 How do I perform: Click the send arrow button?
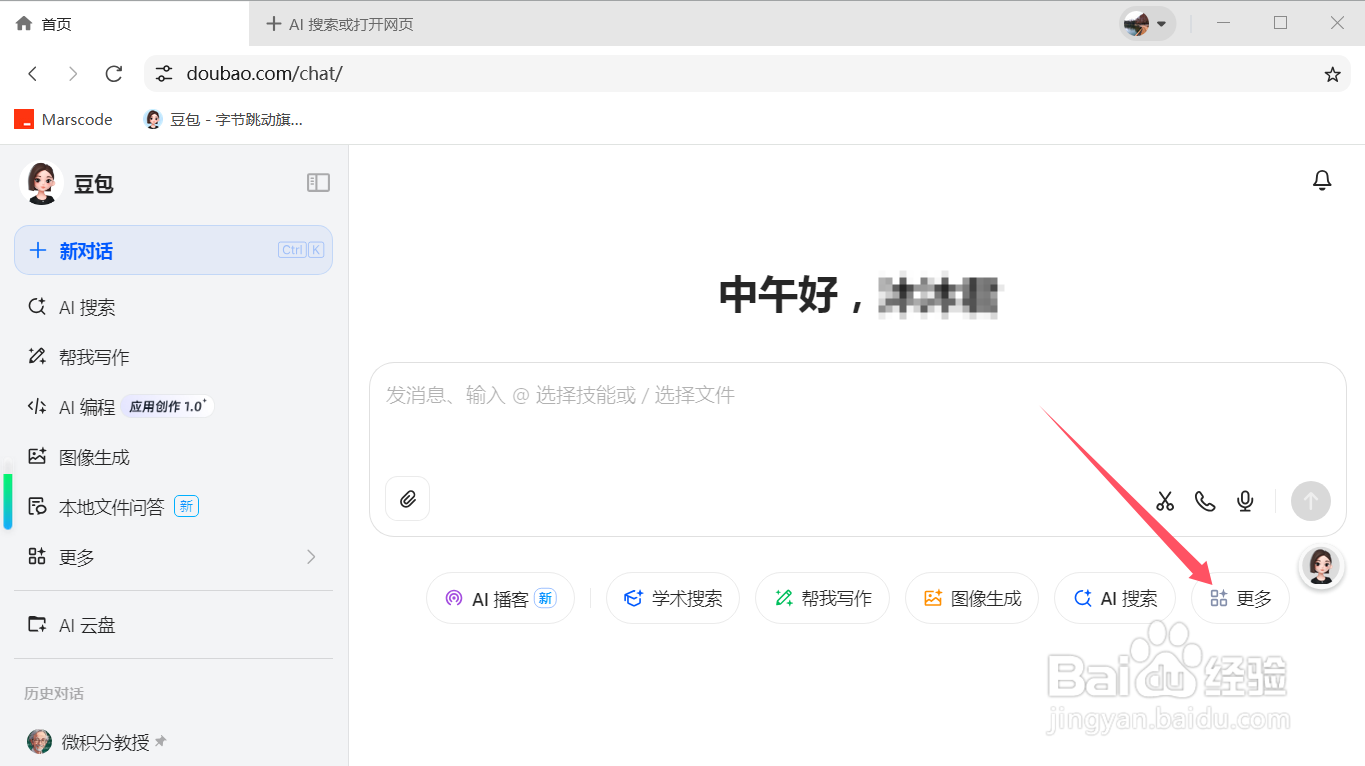click(x=1310, y=501)
